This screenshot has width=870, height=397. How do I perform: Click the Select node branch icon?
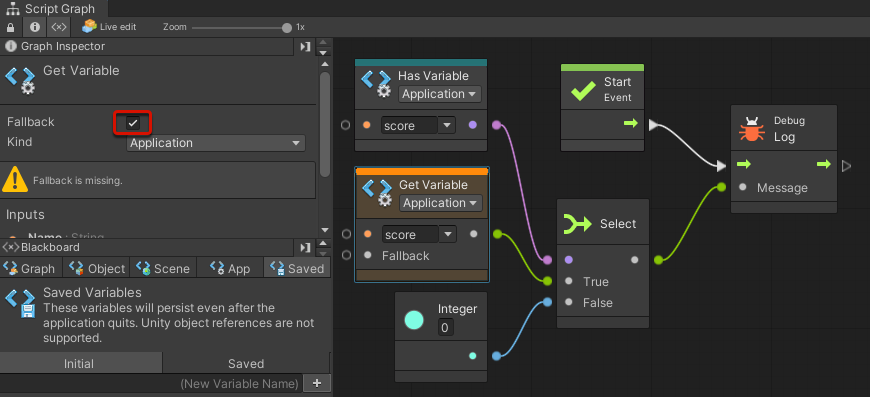578,224
